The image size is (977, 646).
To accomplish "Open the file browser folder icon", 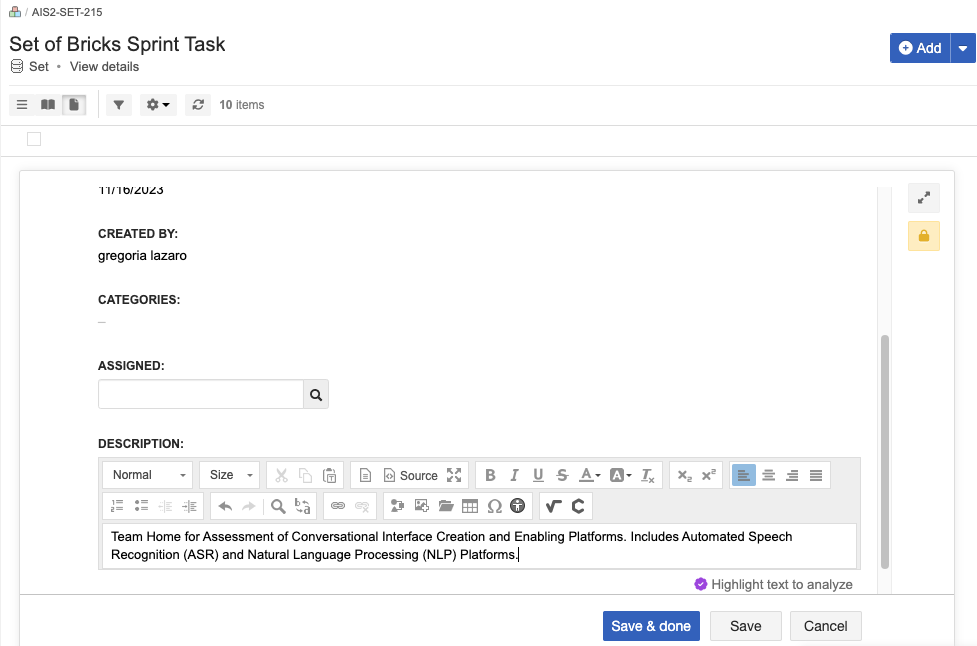I will [x=446, y=506].
